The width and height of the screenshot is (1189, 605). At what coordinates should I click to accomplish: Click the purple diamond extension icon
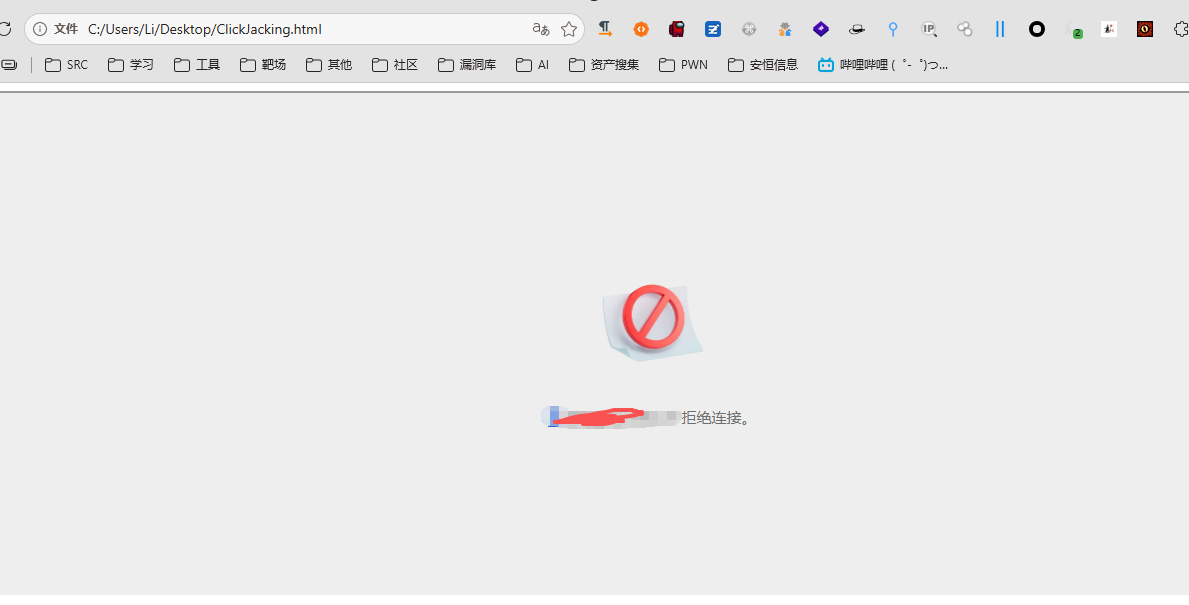[820, 30]
